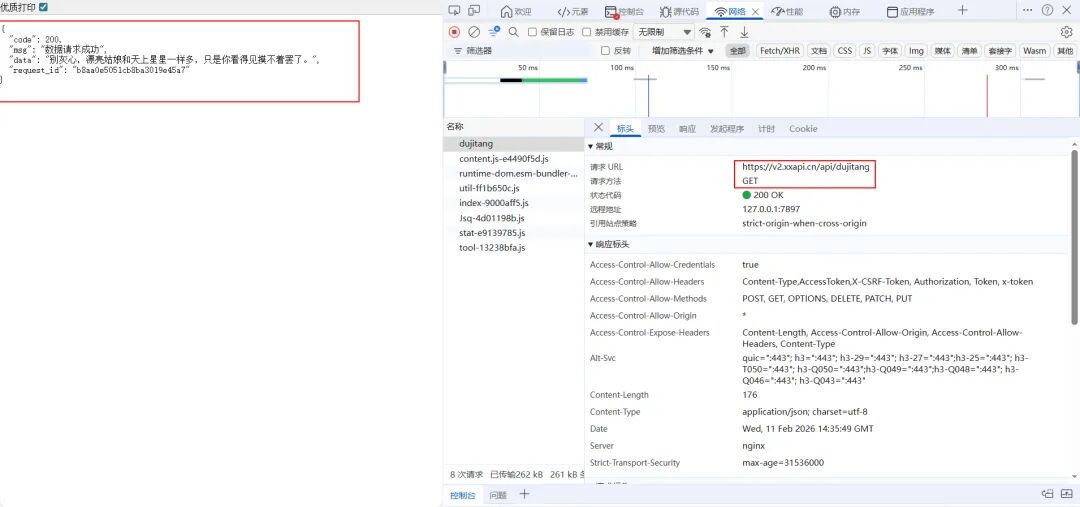Filter by 清单 manifest requests
The width and height of the screenshot is (1080, 507).
coord(970,51)
